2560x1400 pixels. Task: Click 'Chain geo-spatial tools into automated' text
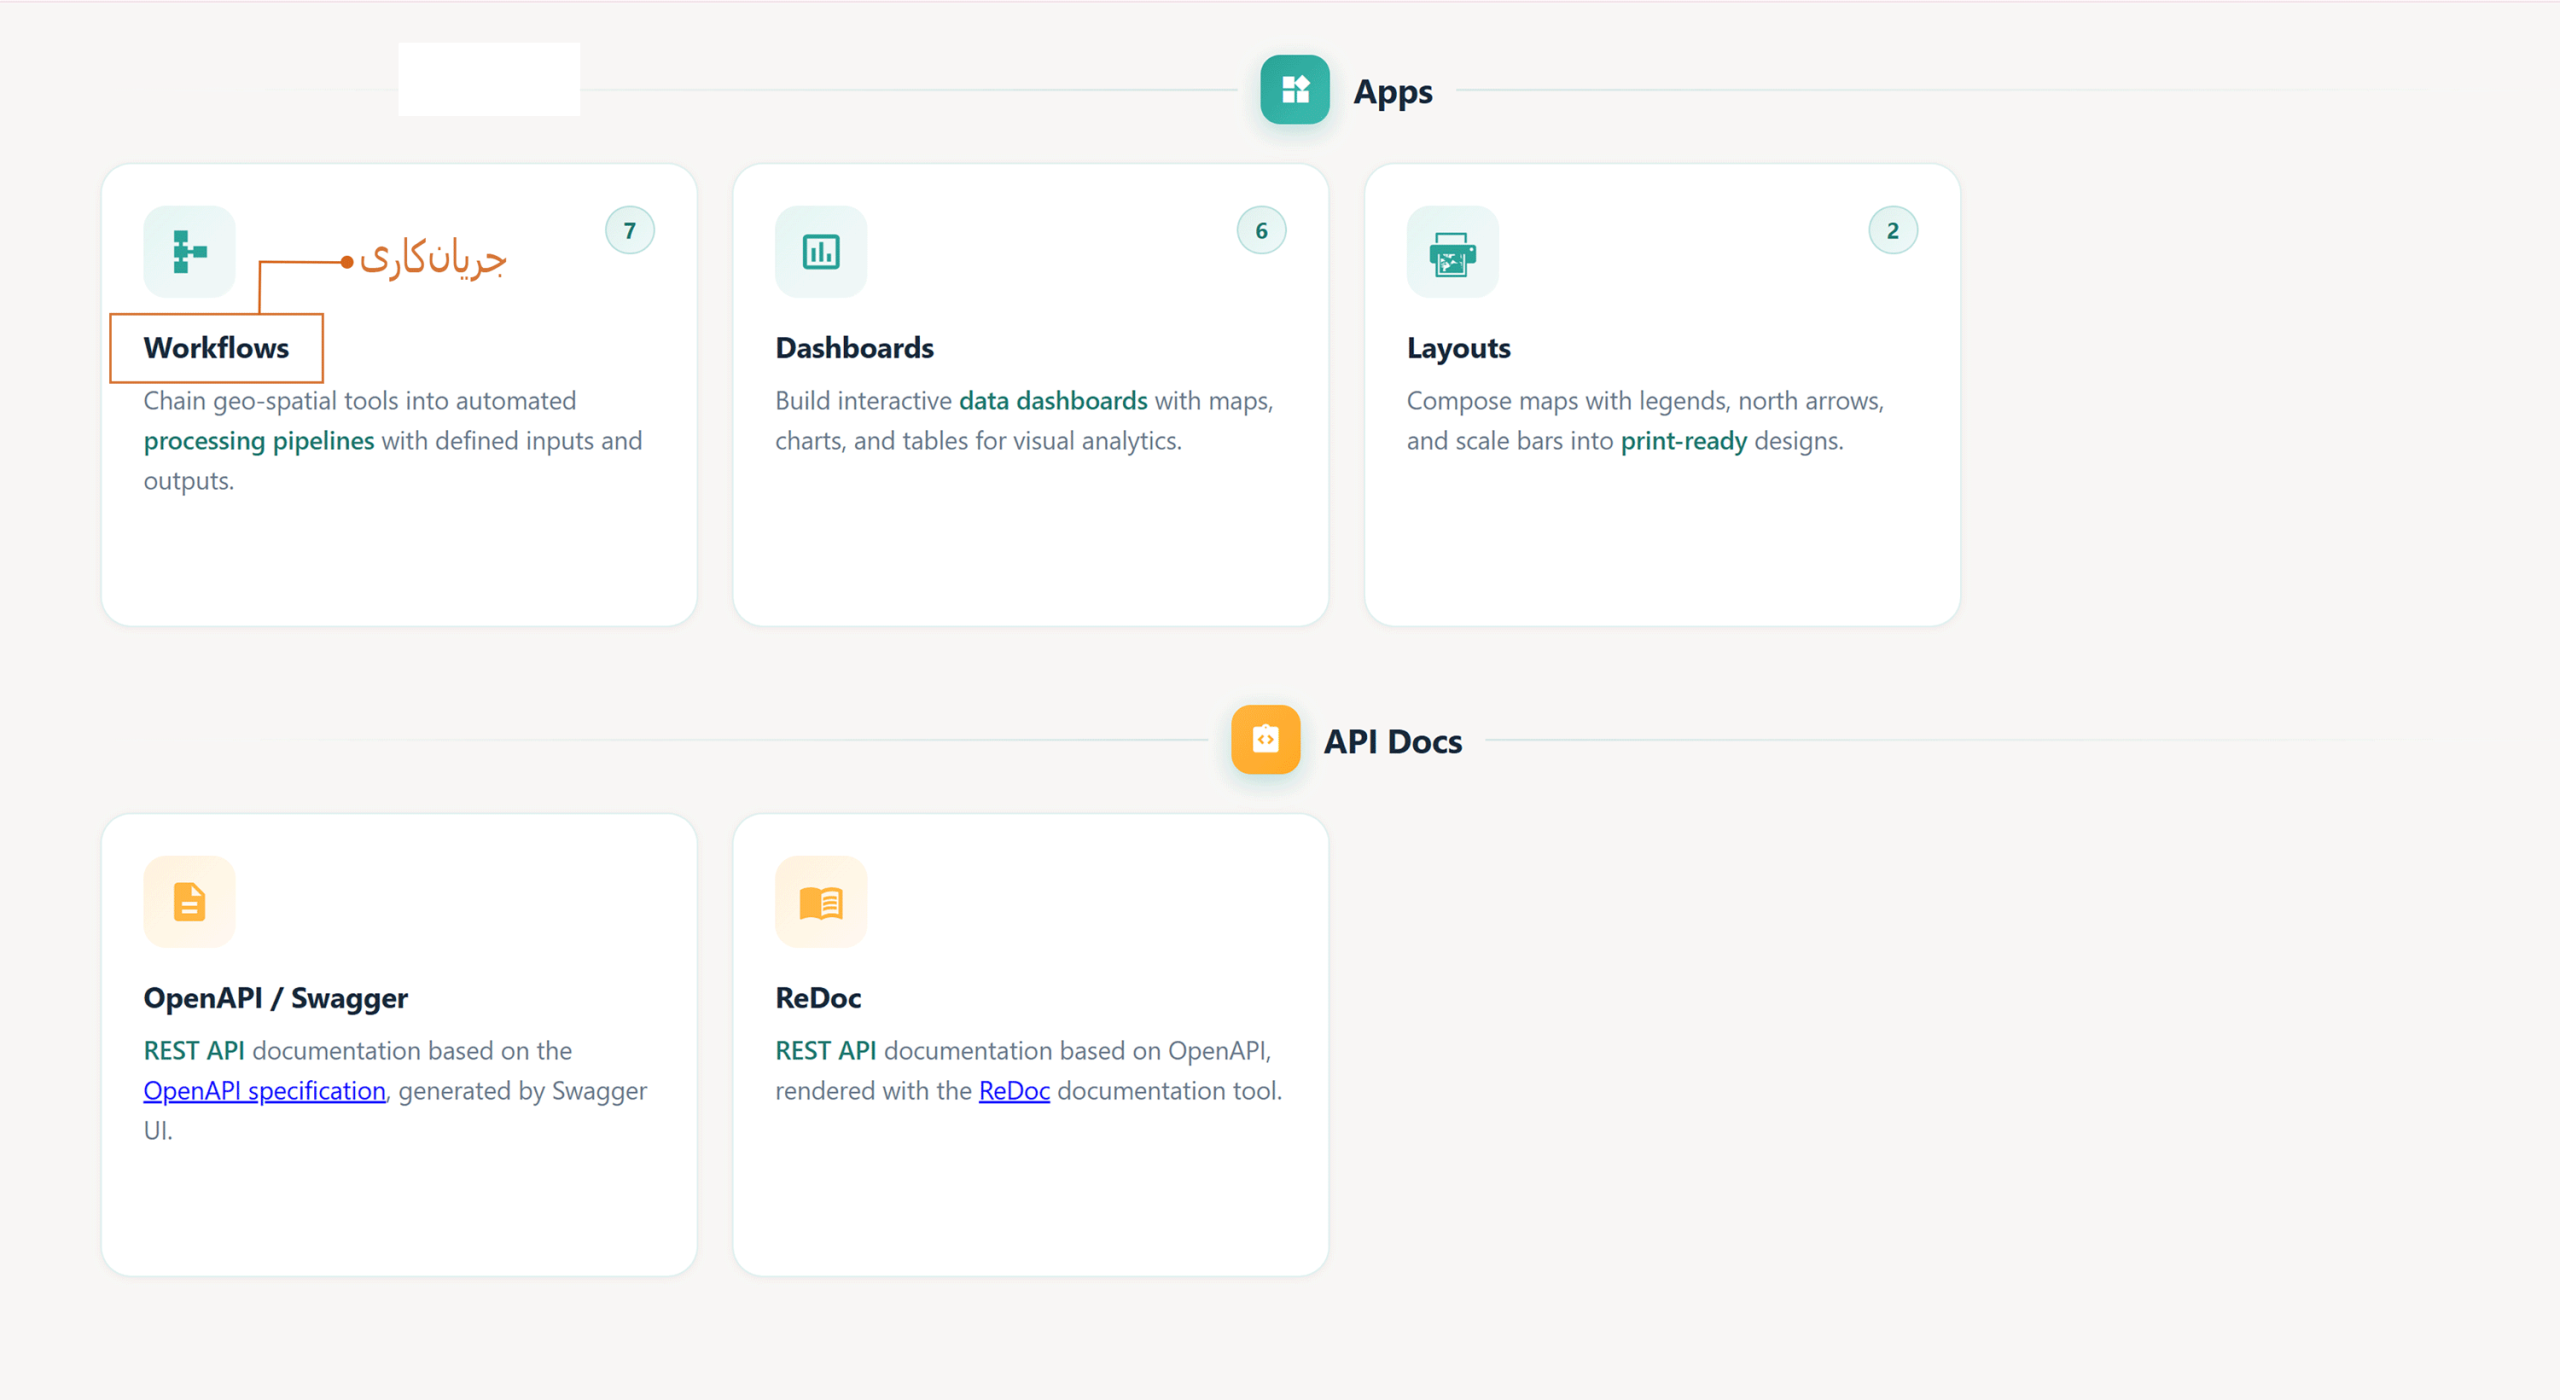click(360, 401)
